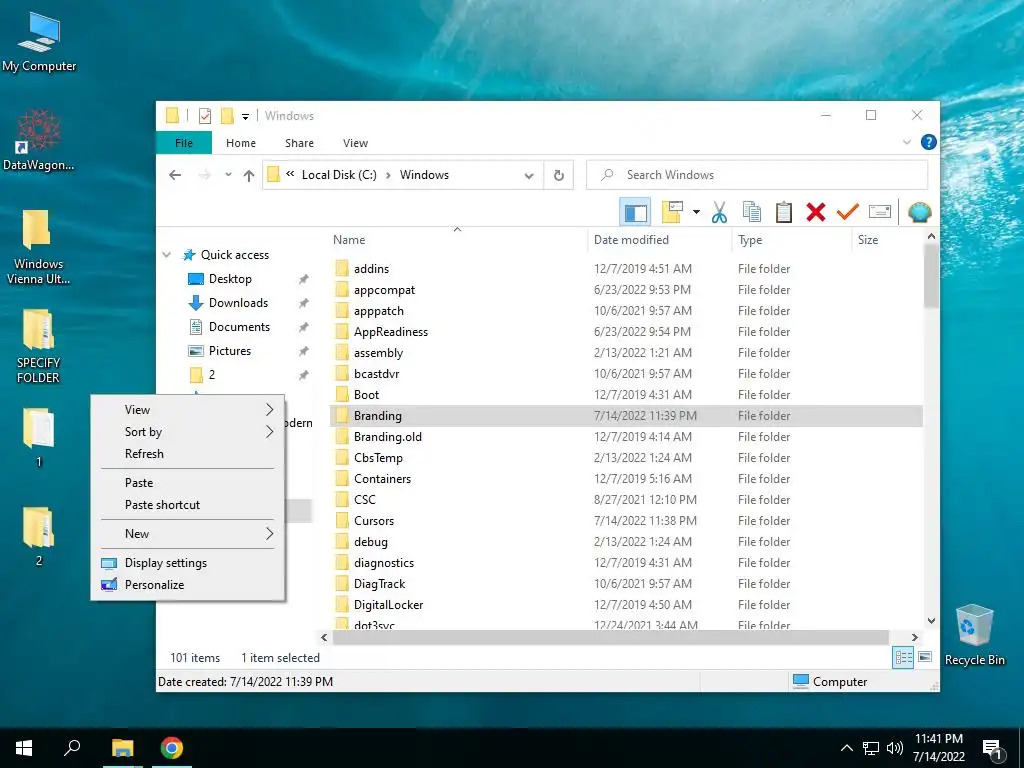Screen dimensions: 1024x768
Task: Open My Computer desktop icon
Action: pyautogui.click(x=39, y=41)
